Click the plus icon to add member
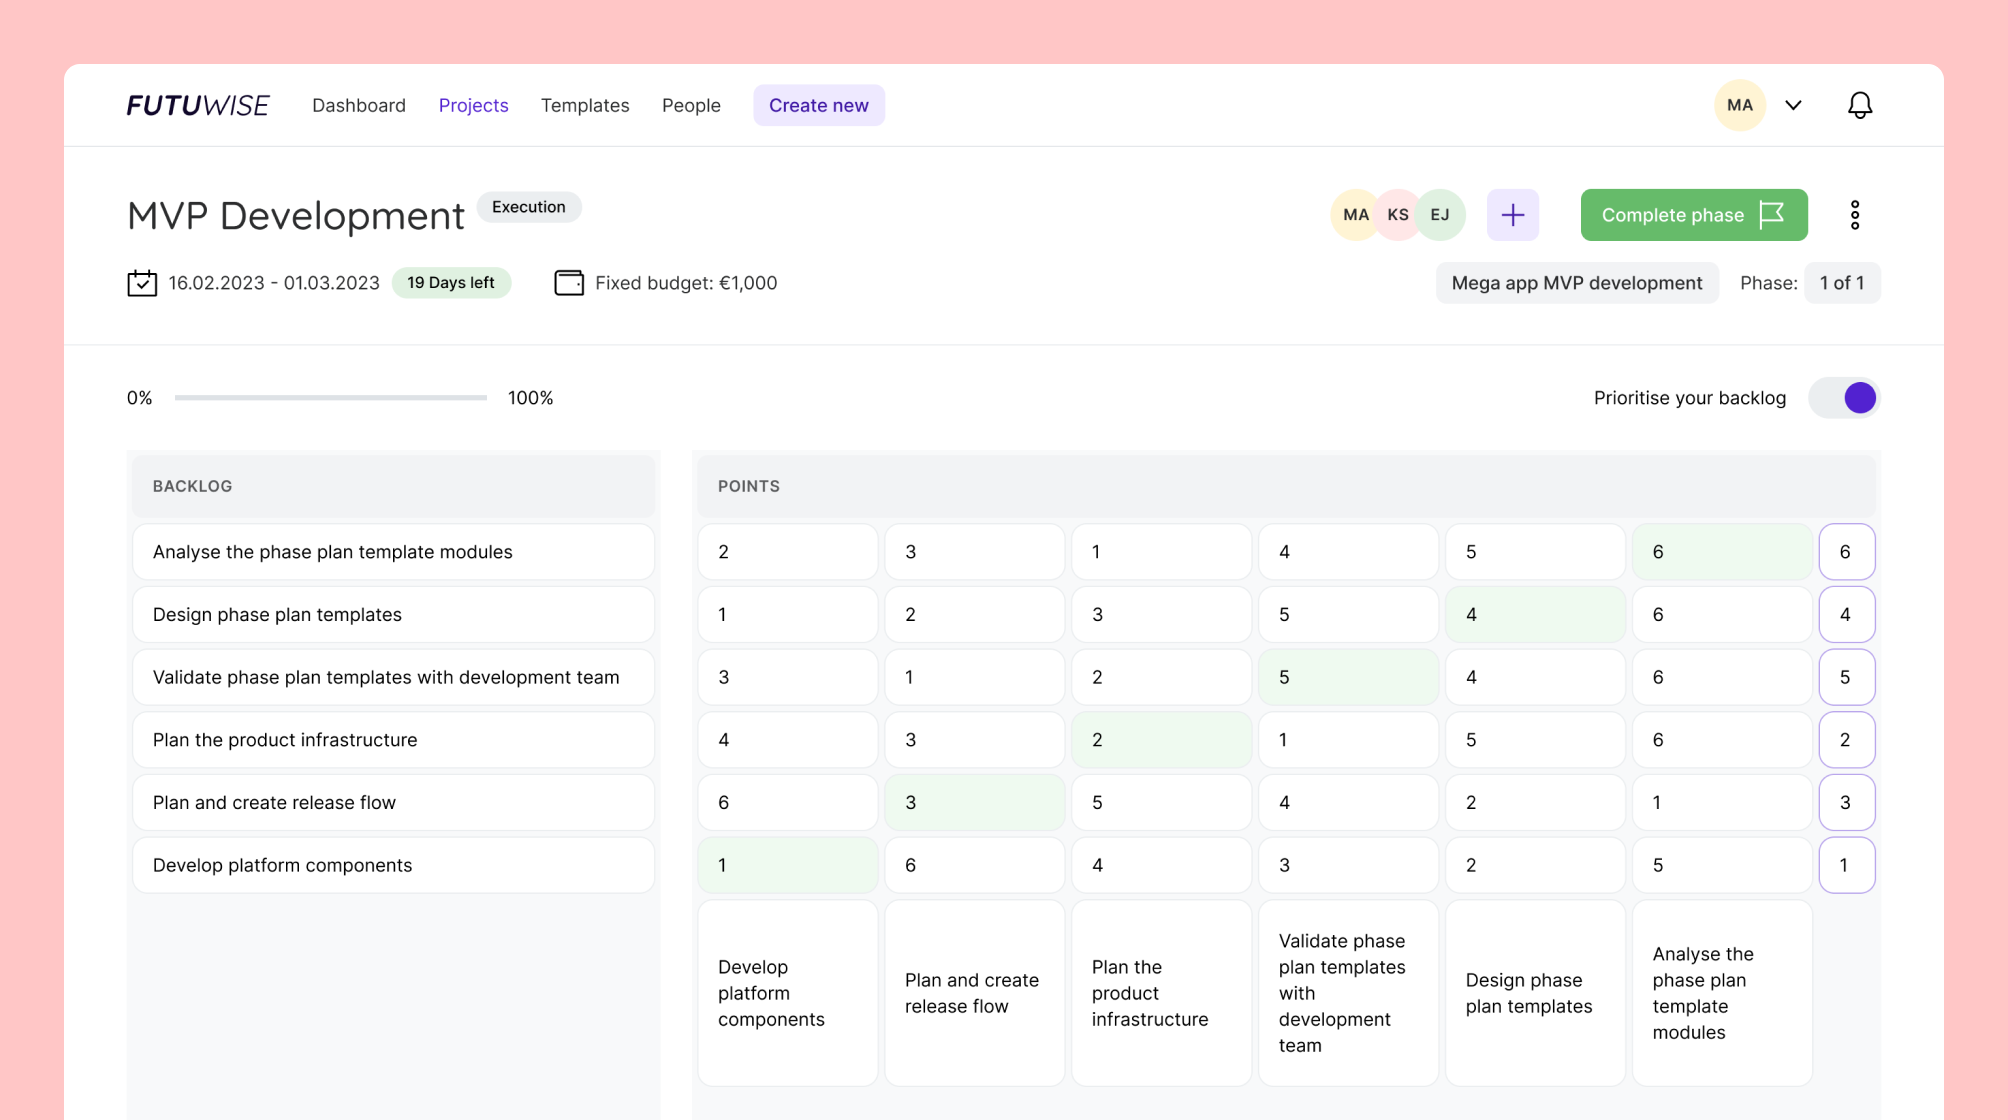Image resolution: width=2008 pixels, height=1120 pixels. point(1512,215)
